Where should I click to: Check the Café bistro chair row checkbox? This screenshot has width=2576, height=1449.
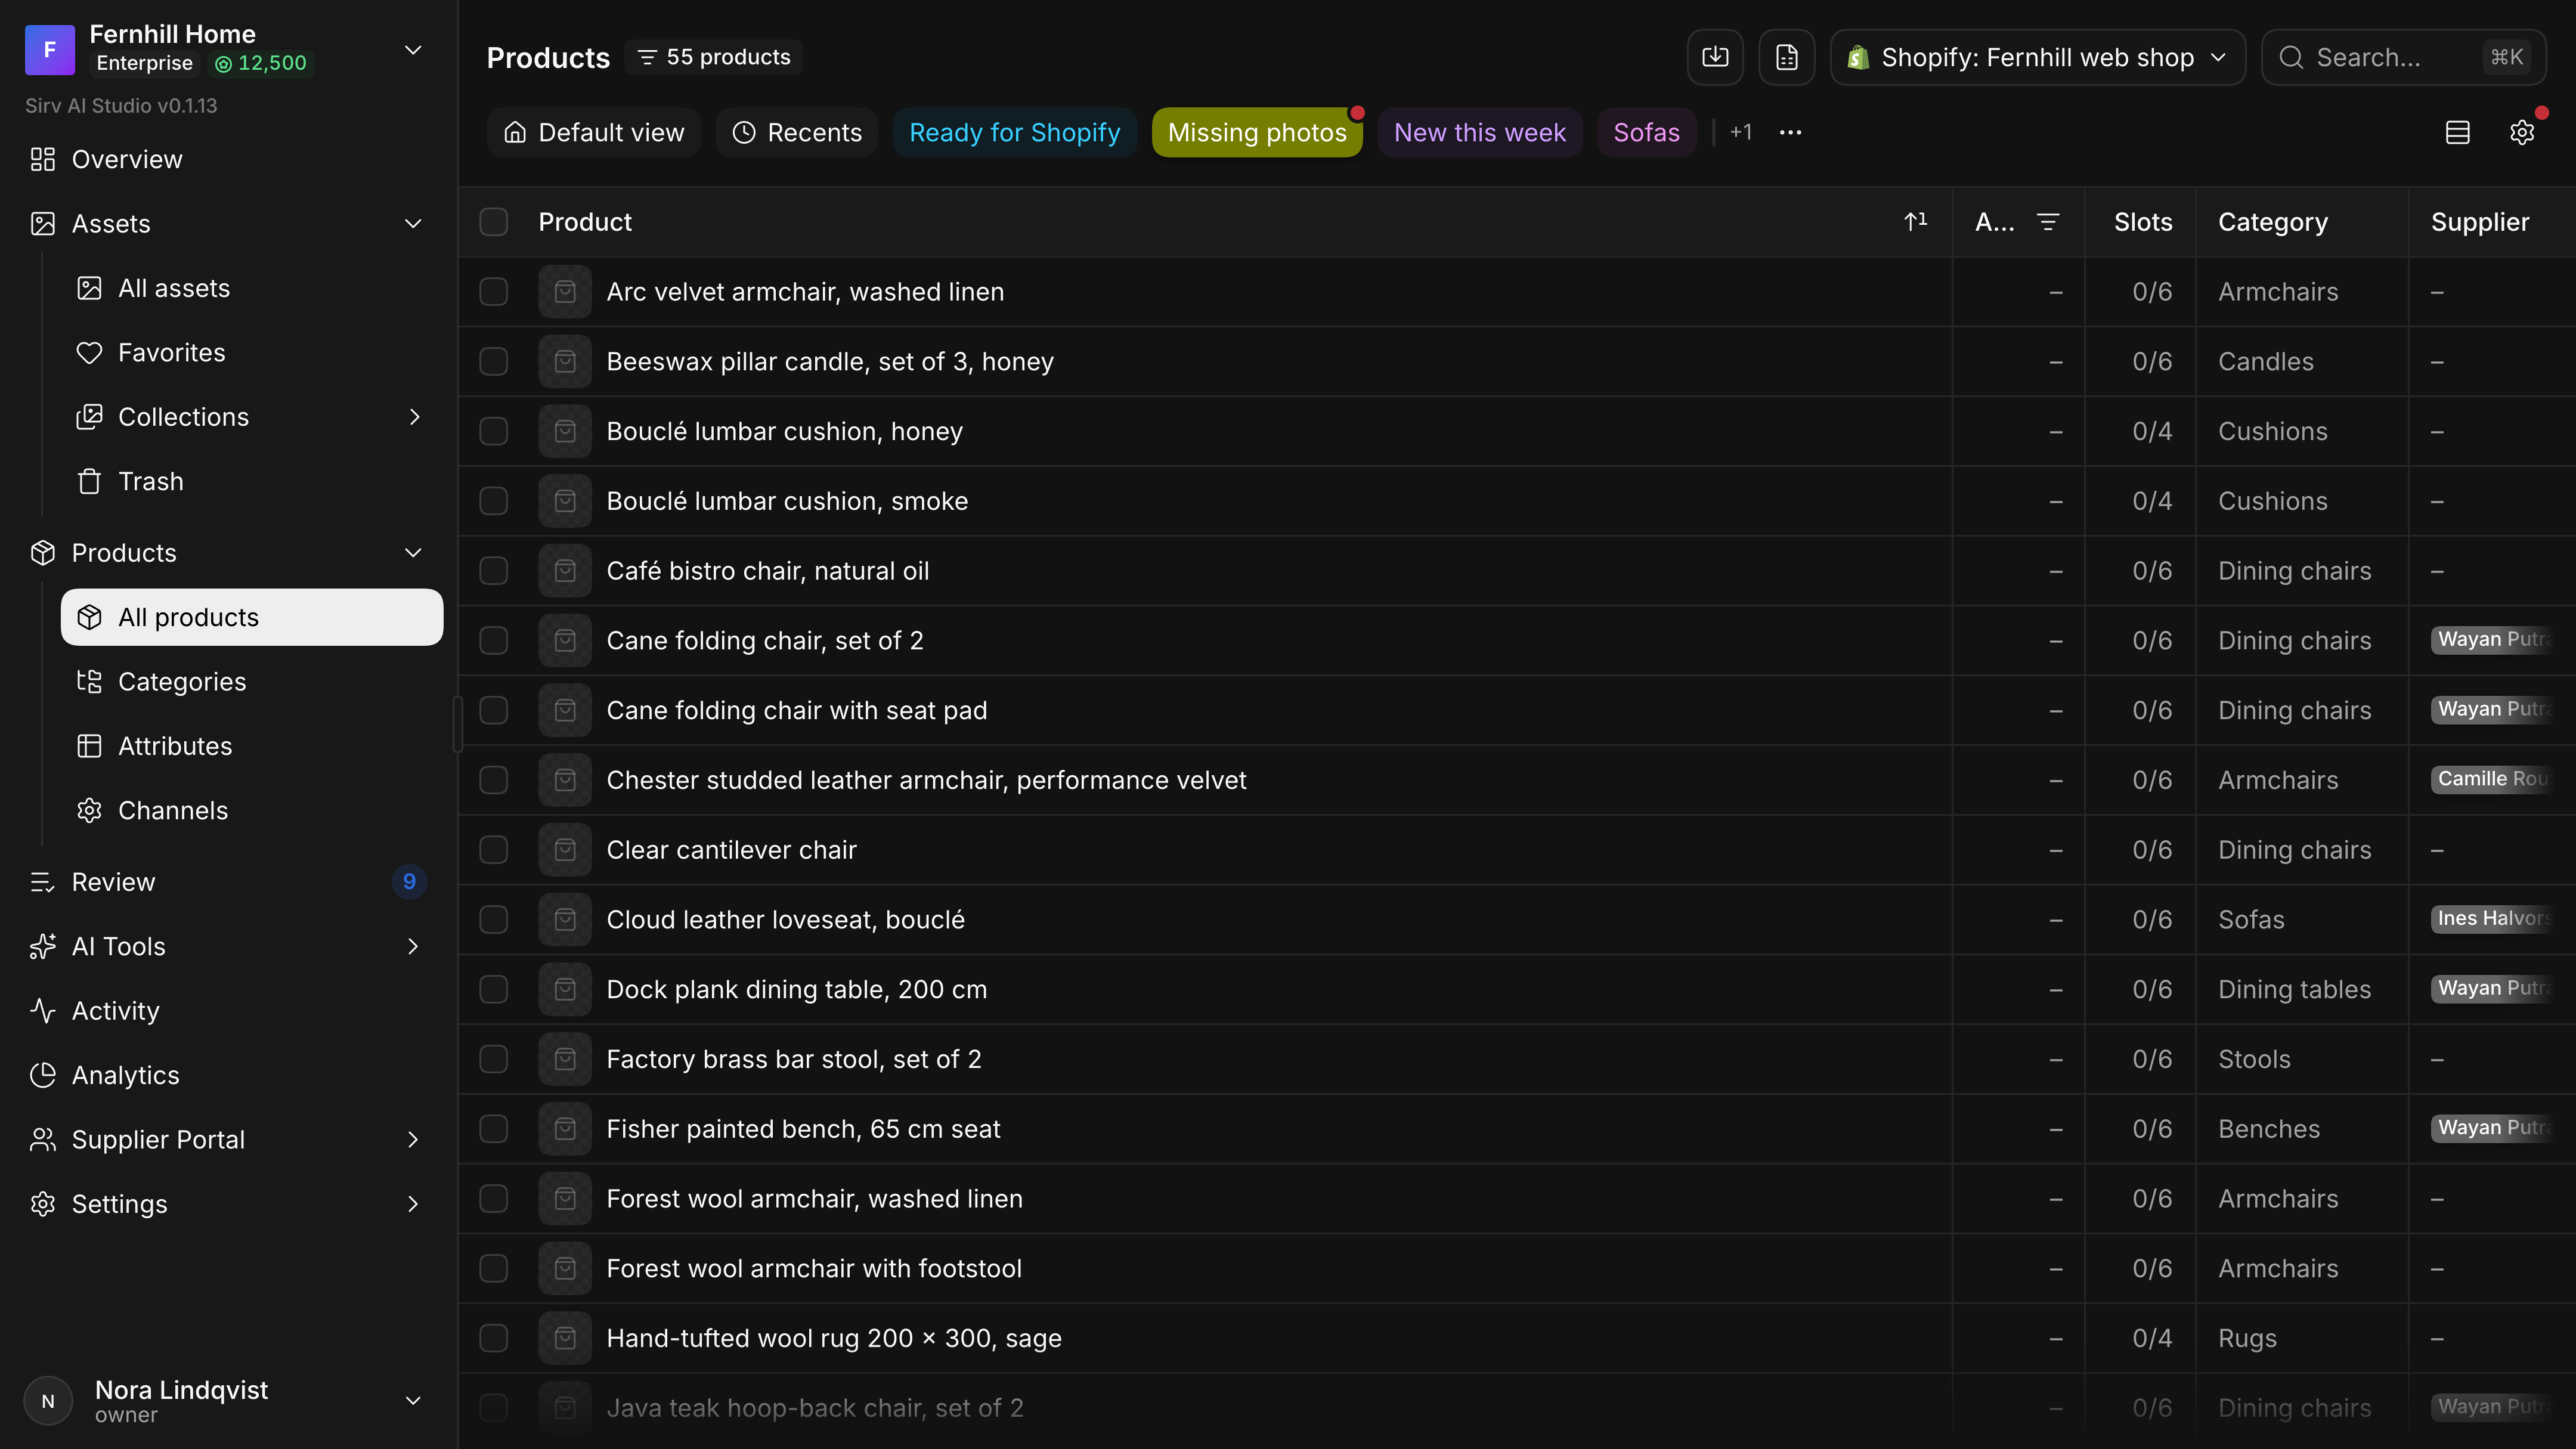[494, 571]
